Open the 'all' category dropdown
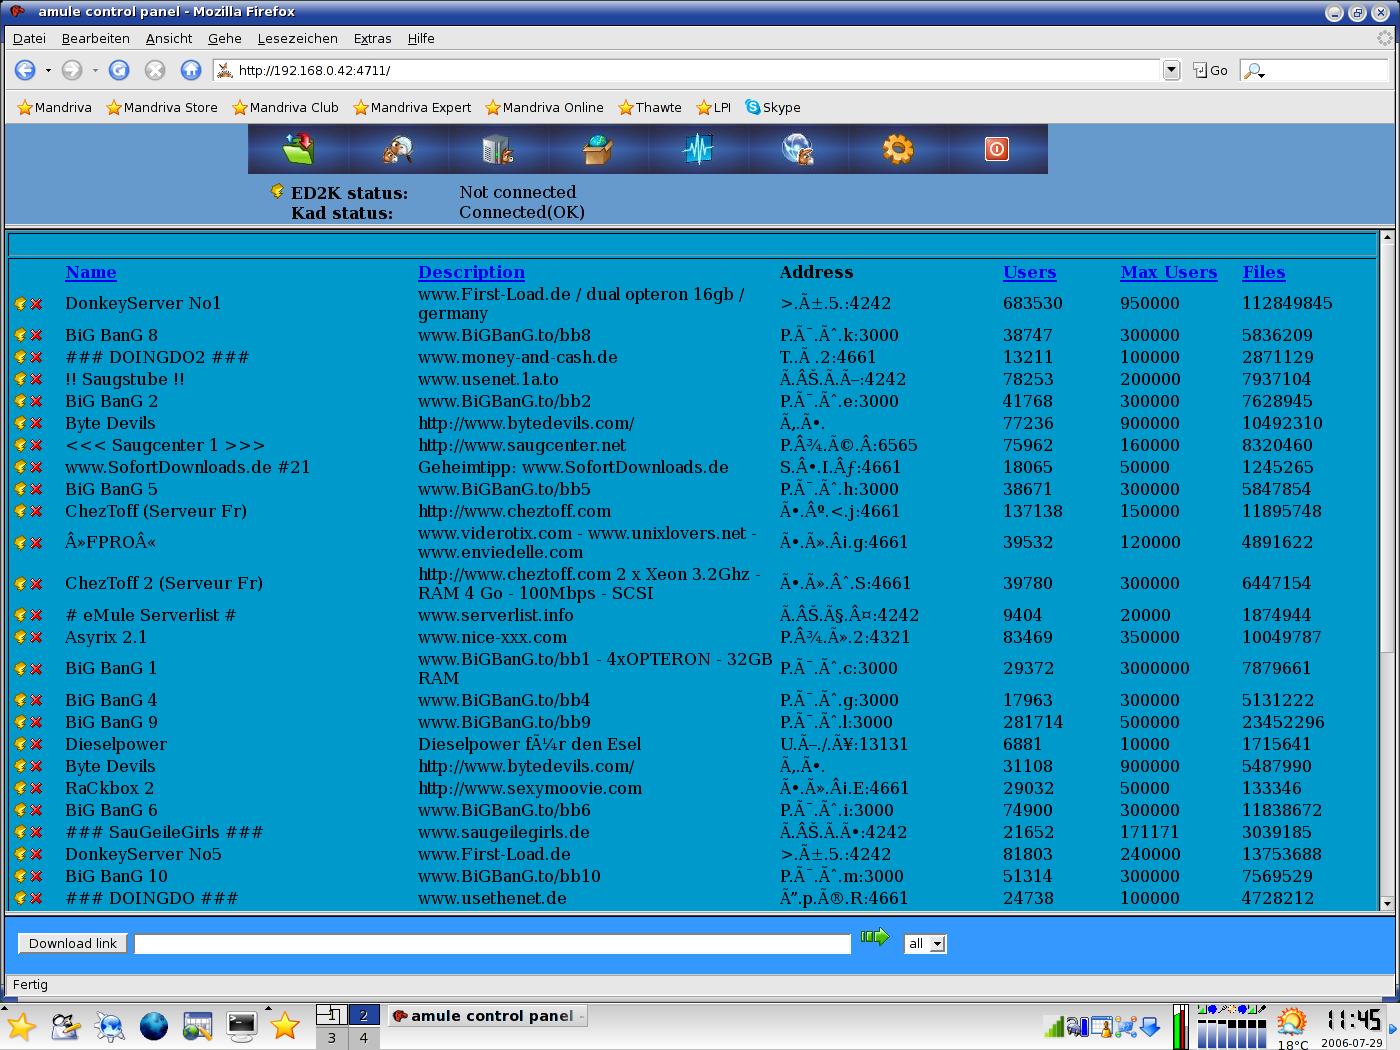This screenshot has height=1050, width=1400. coord(925,944)
